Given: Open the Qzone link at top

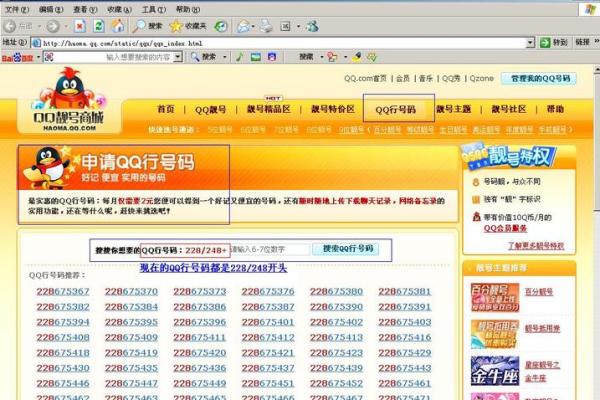Looking at the screenshot, I should click(481, 78).
